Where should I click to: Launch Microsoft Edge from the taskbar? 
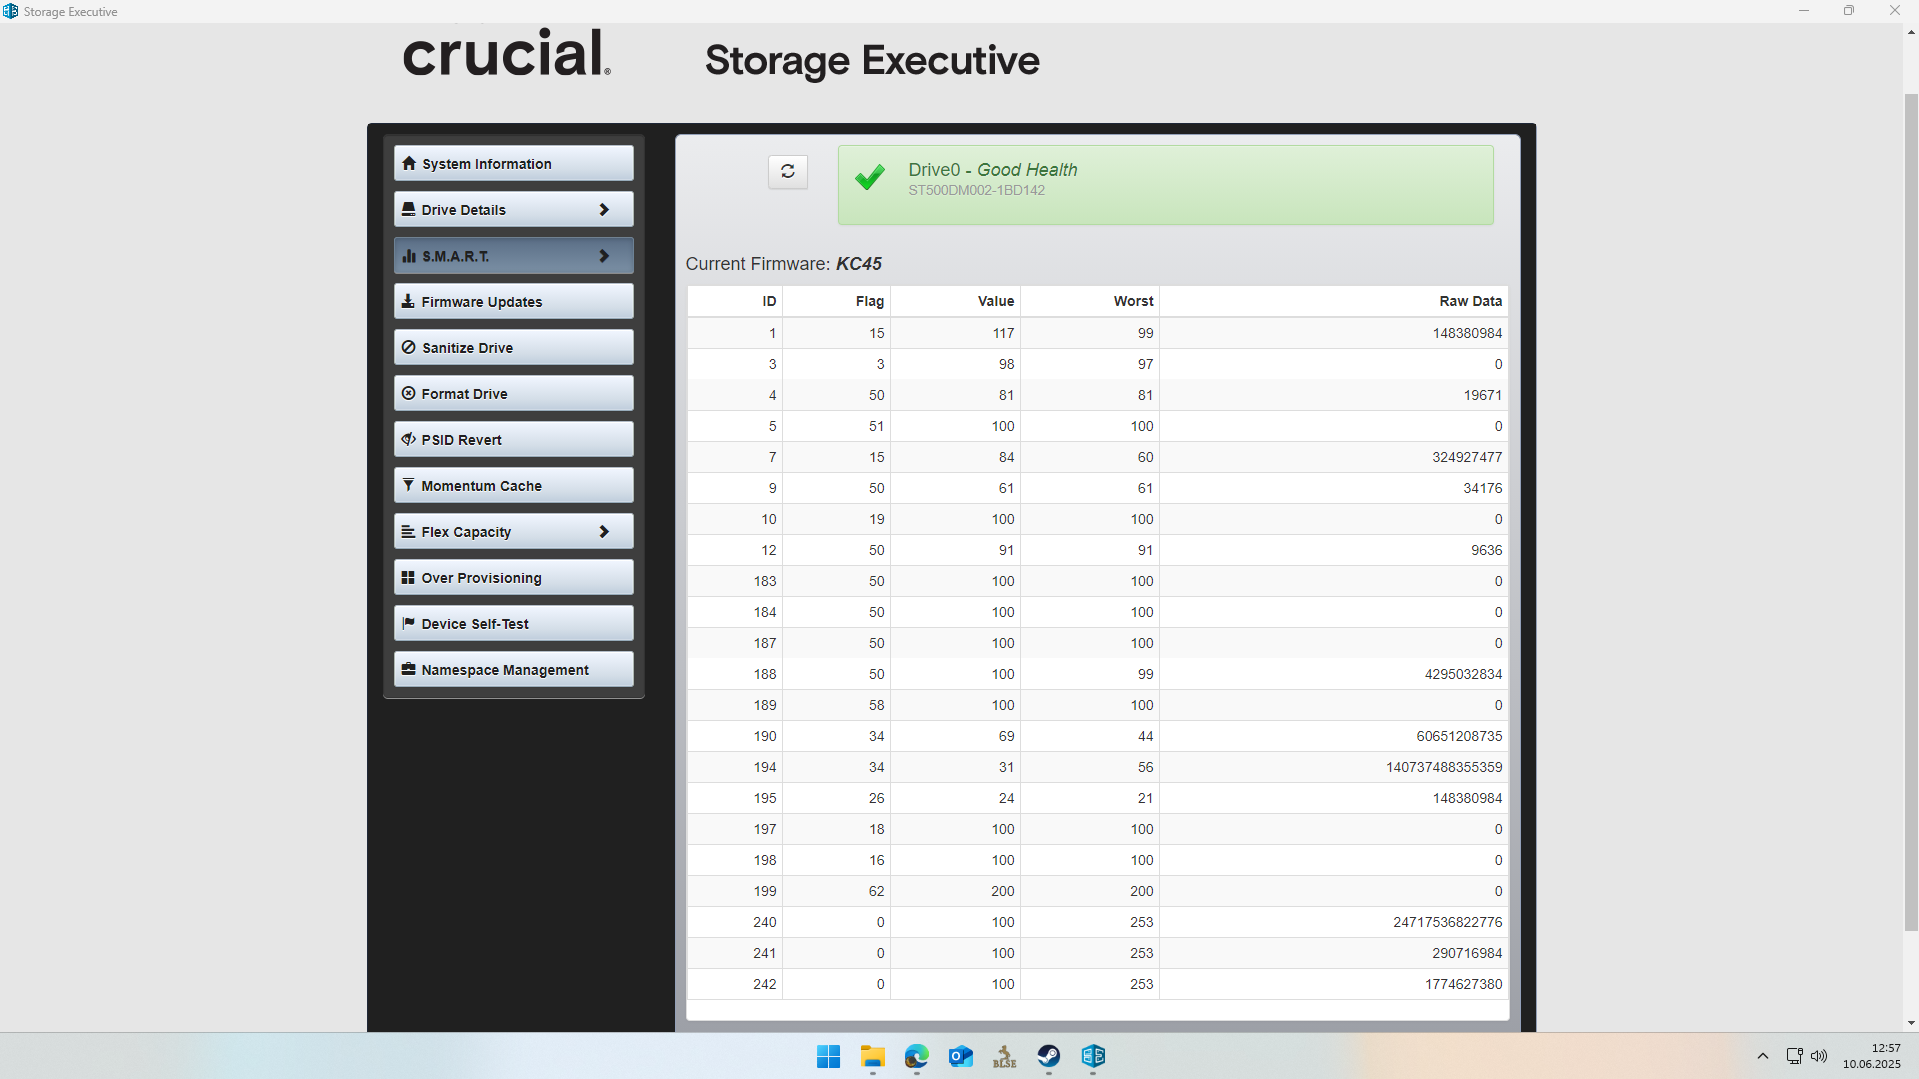916,1056
